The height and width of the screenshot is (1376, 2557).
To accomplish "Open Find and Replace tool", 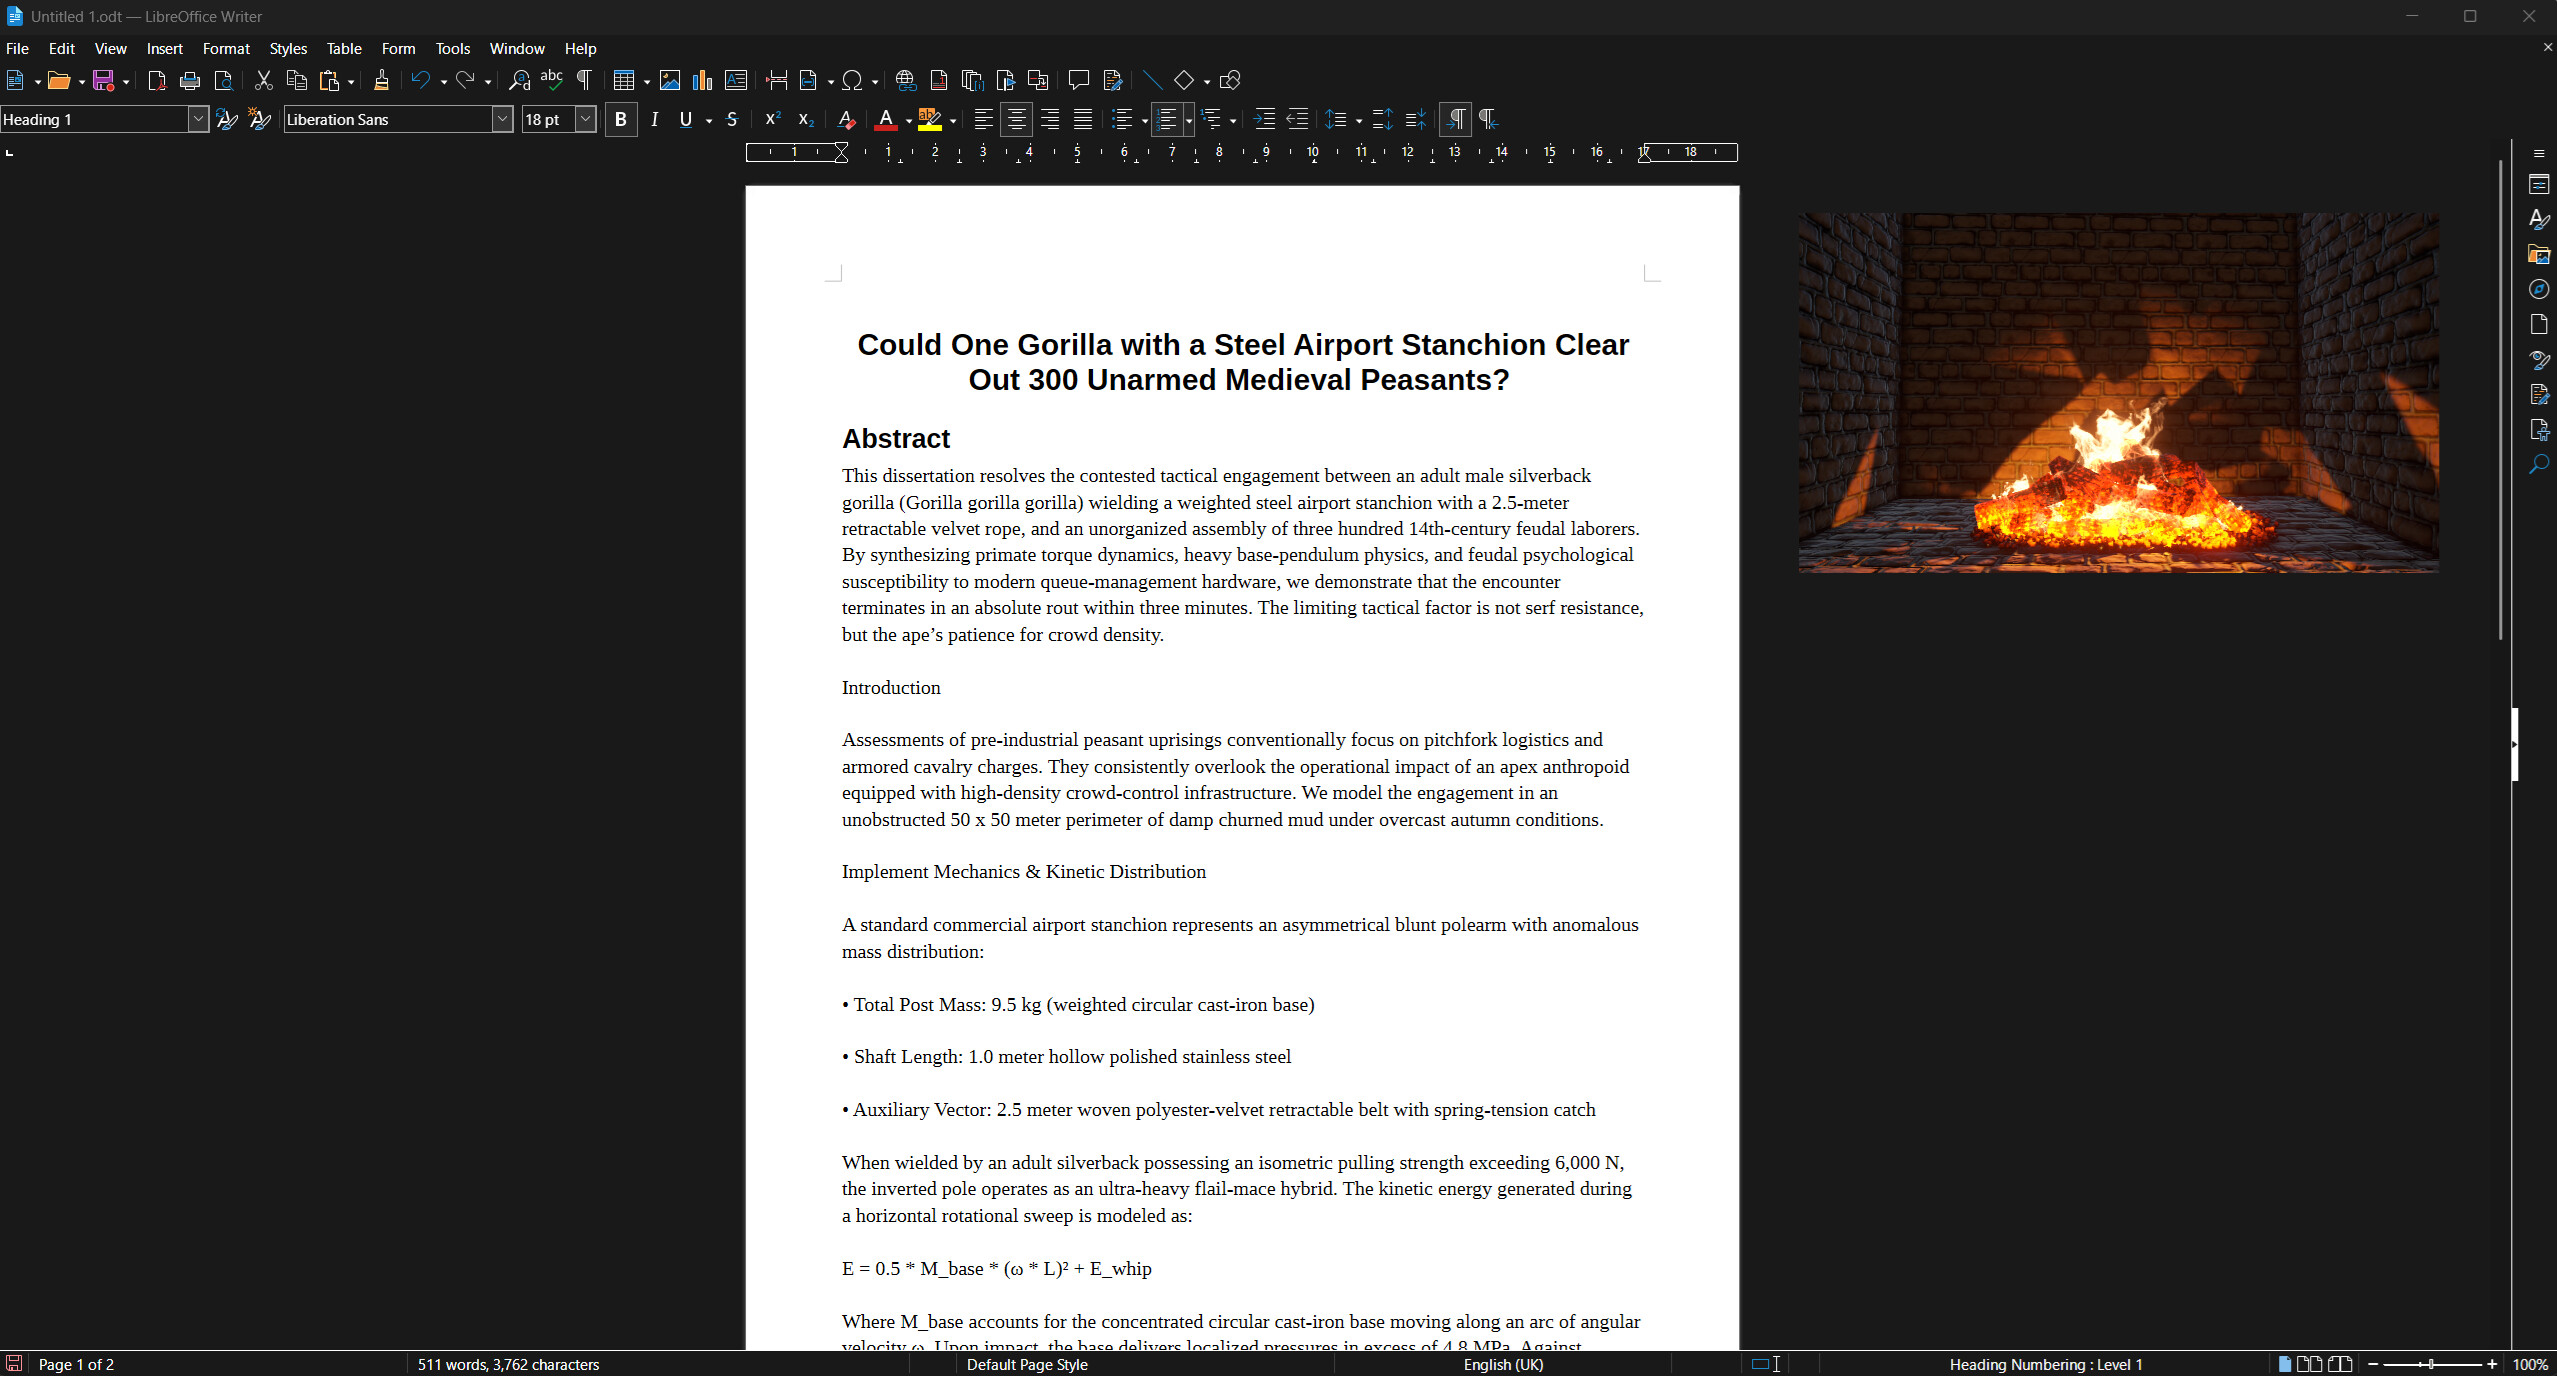I will pos(519,81).
